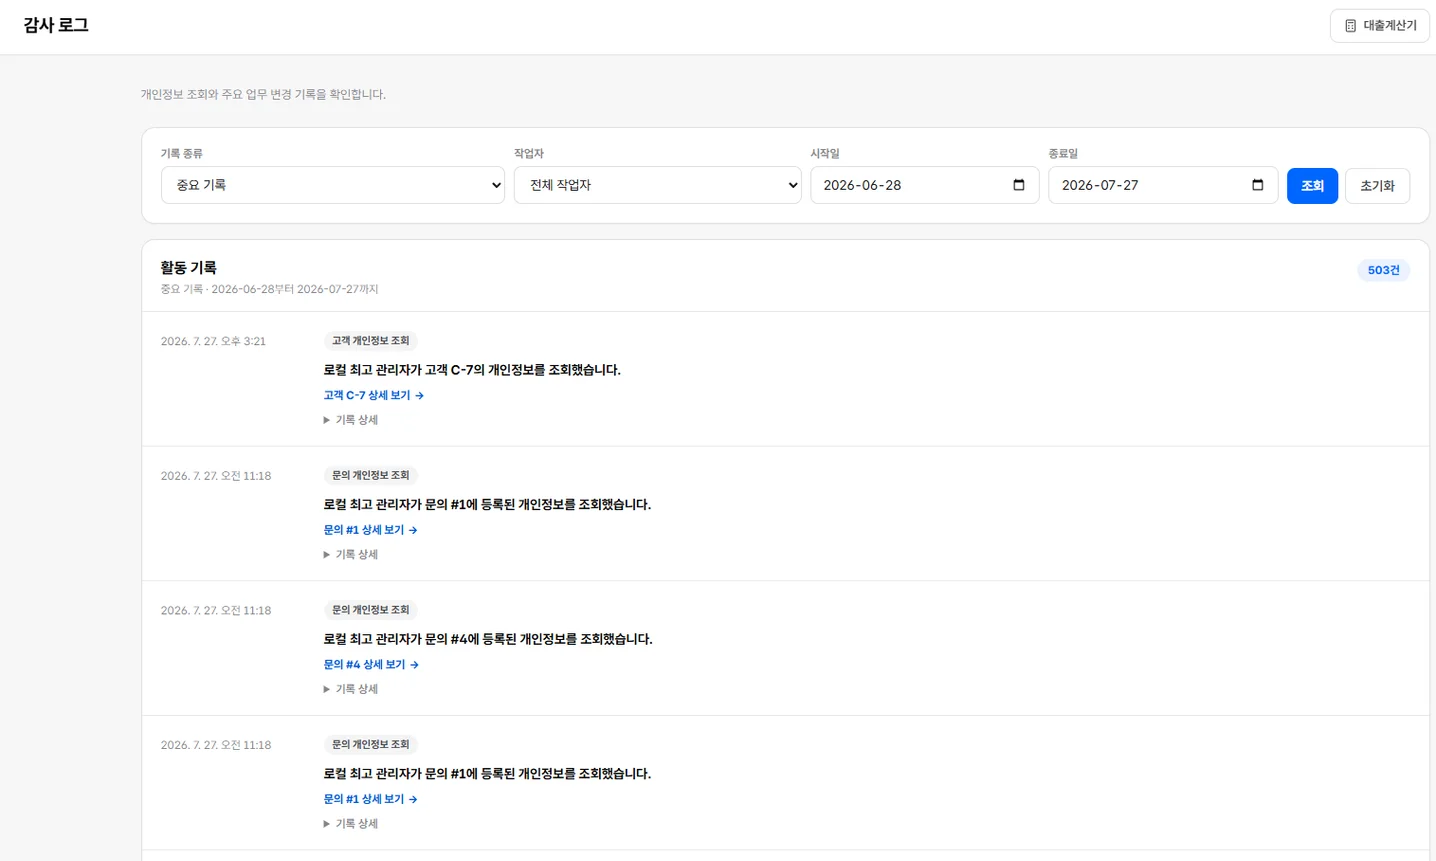Click the calculator icon in 대출계산기

[1350, 26]
